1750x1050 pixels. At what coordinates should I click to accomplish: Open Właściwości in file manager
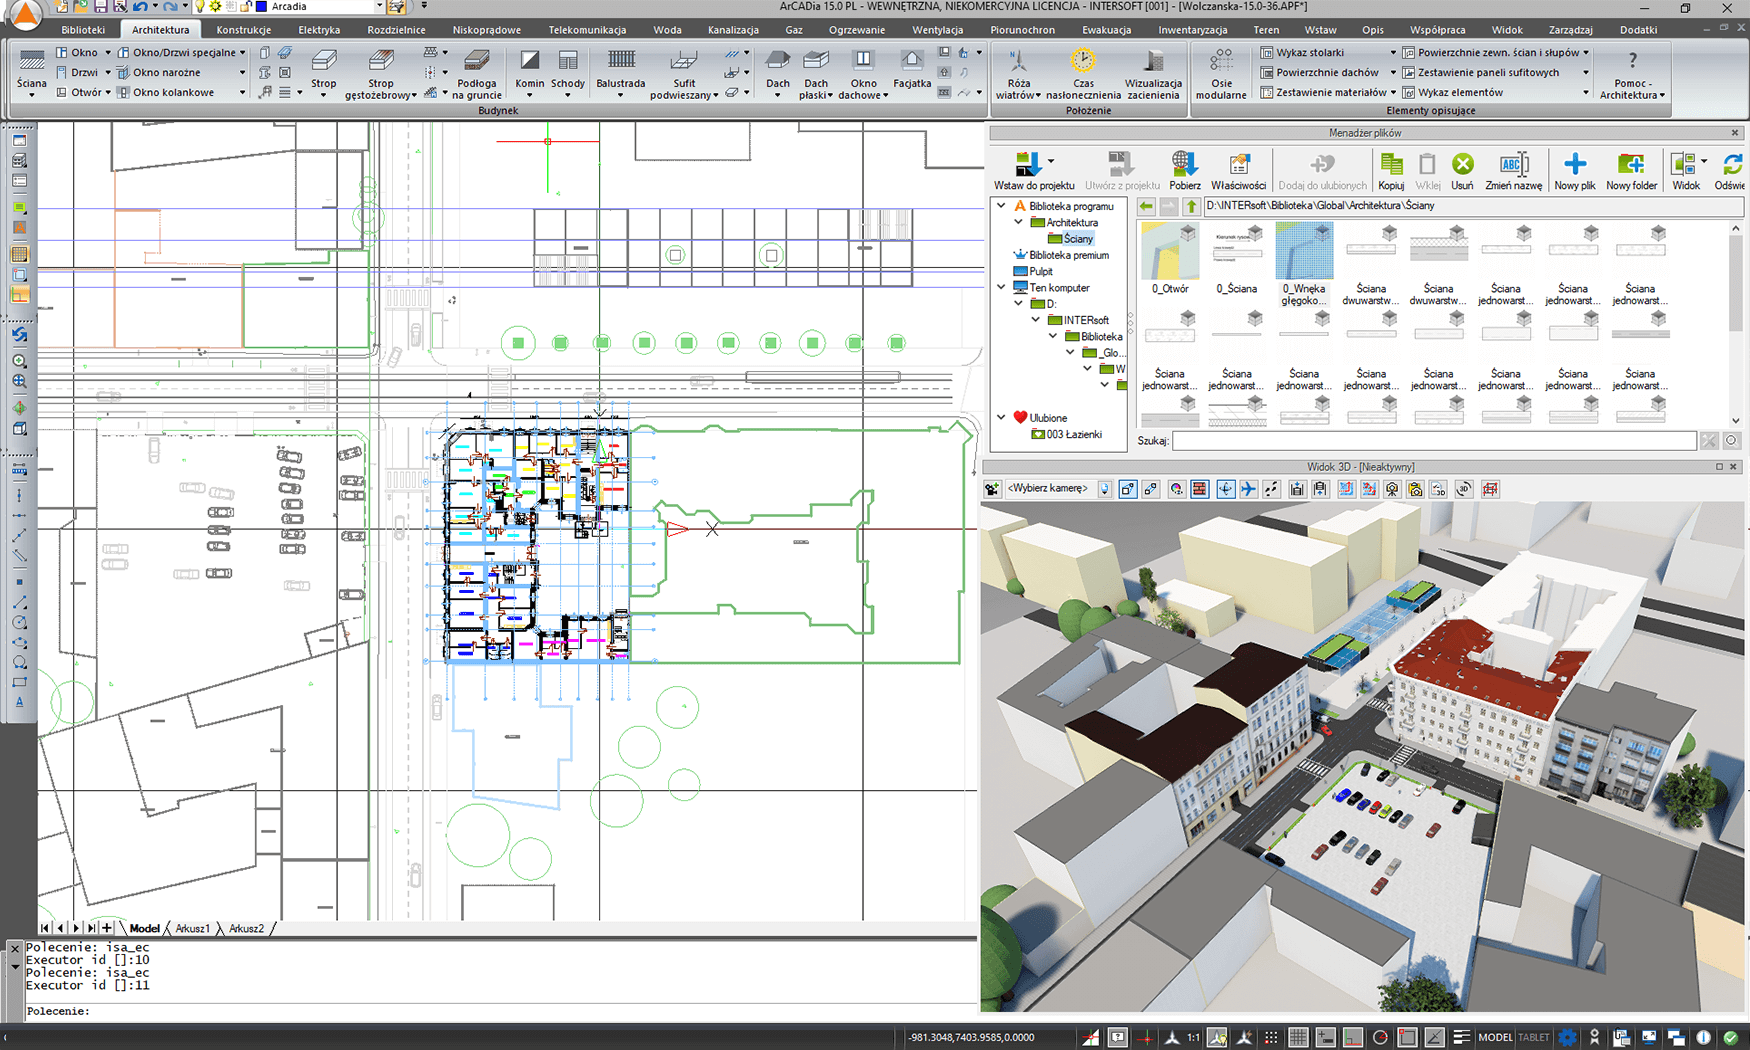[x=1238, y=170]
